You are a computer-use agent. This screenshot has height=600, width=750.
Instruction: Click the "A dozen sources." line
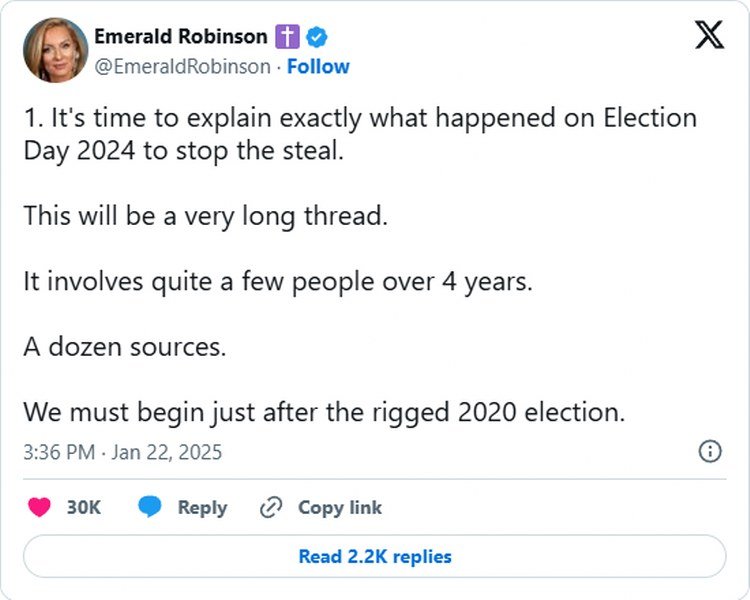(125, 347)
